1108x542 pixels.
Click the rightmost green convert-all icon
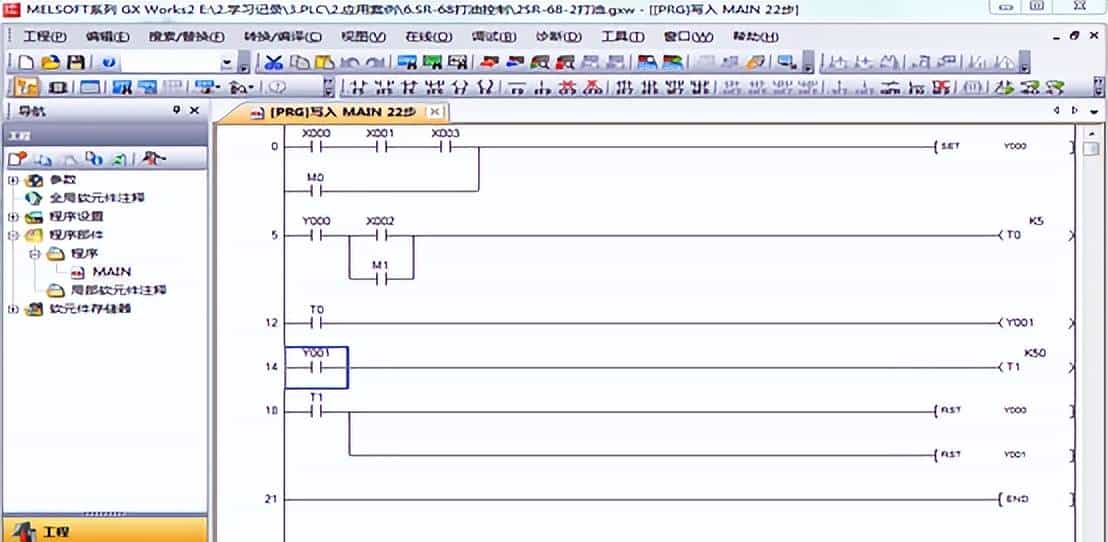(x=1054, y=88)
